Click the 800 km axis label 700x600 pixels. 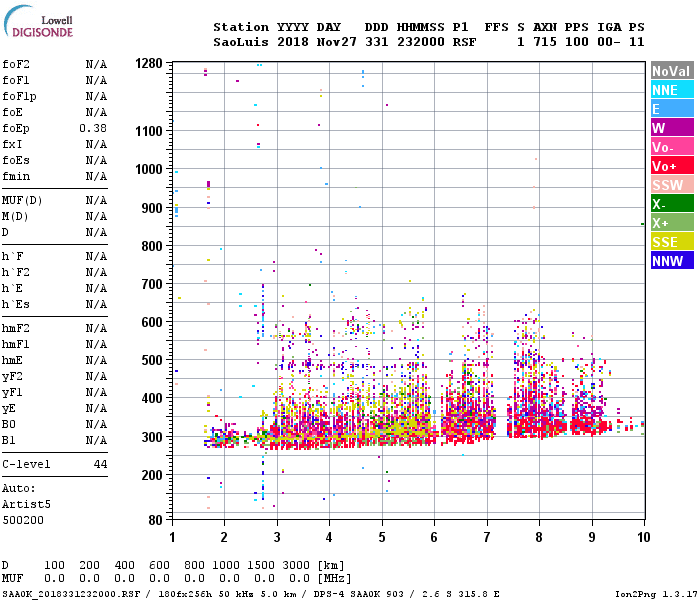152,246
